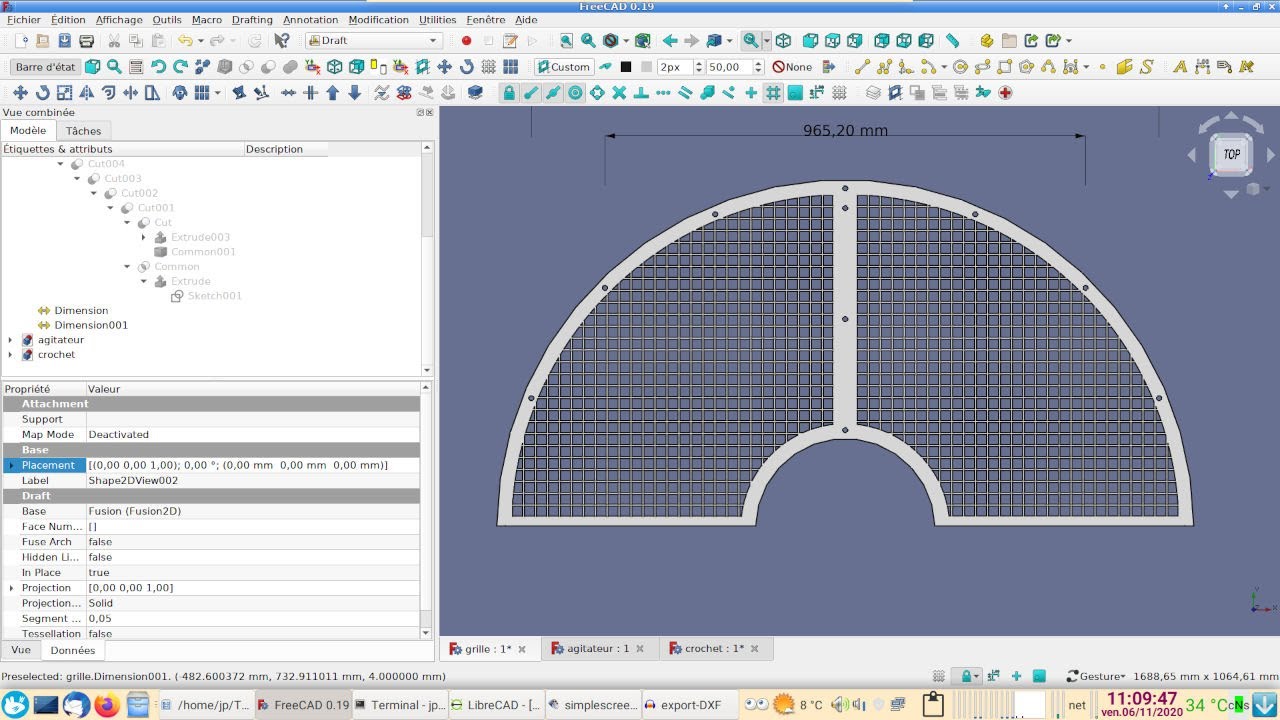The image size is (1280, 720).
Task: Toggle snap to endpoint
Action: [x=531, y=93]
